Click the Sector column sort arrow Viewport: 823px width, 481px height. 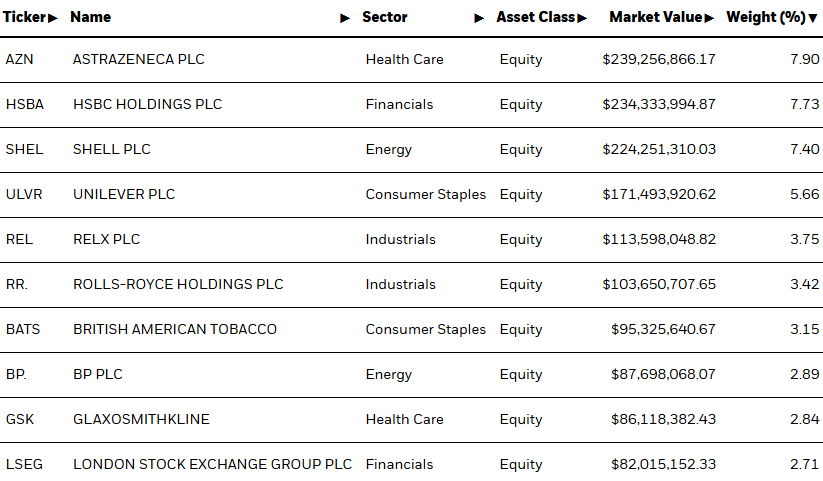[x=479, y=18]
